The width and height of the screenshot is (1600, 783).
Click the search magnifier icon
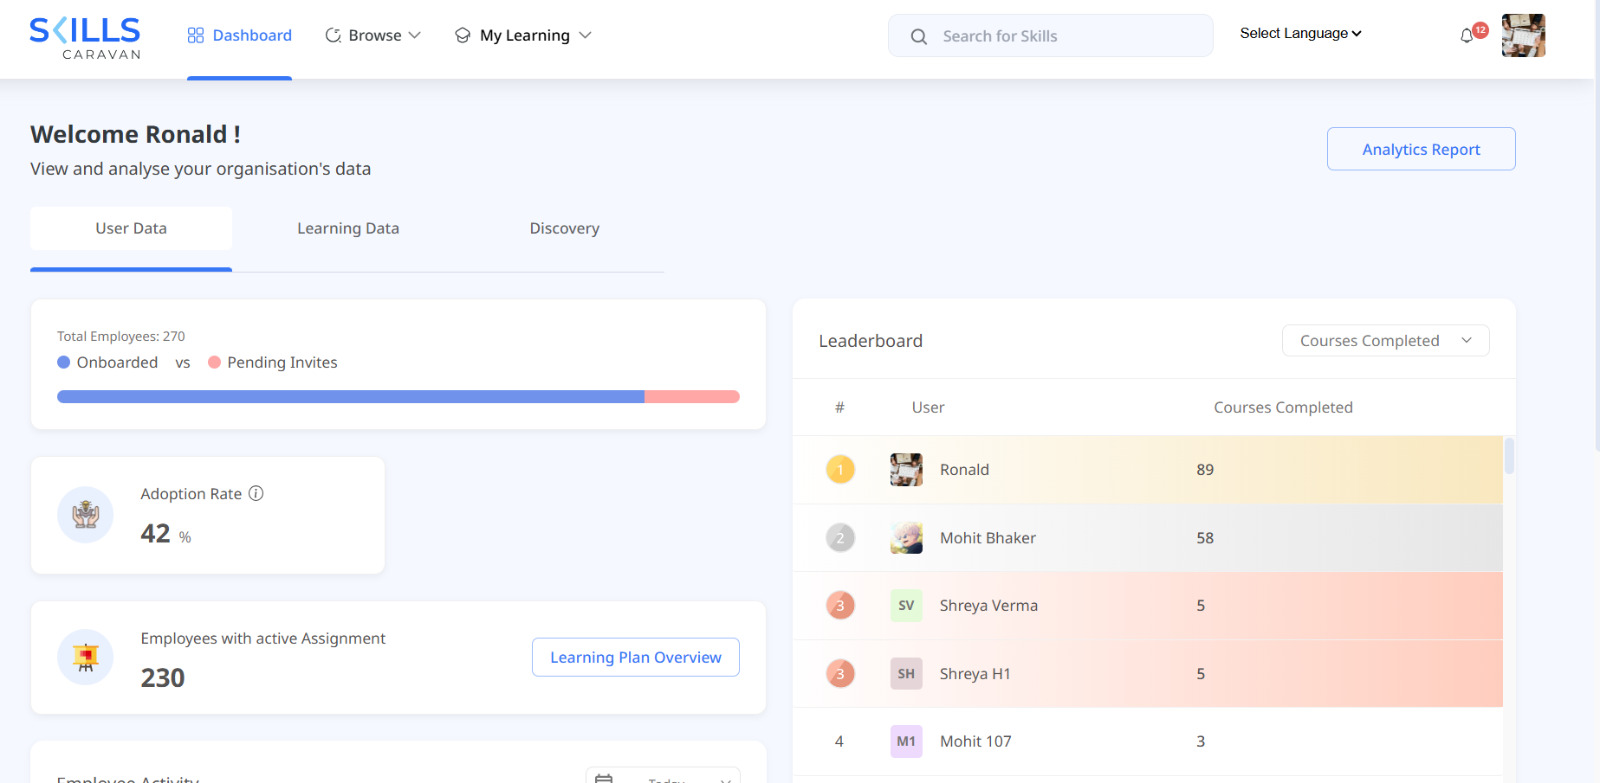[919, 37]
